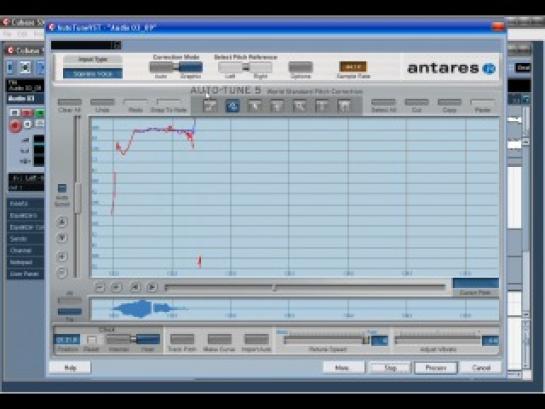
Task: Click the Help button
Action: pos(70,368)
